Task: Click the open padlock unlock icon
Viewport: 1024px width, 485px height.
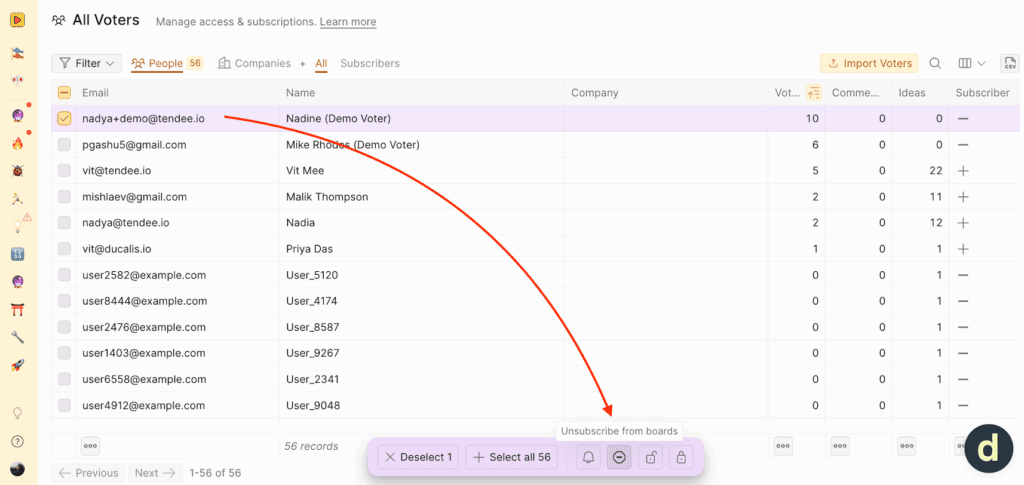Action: click(x=651, y=457)
